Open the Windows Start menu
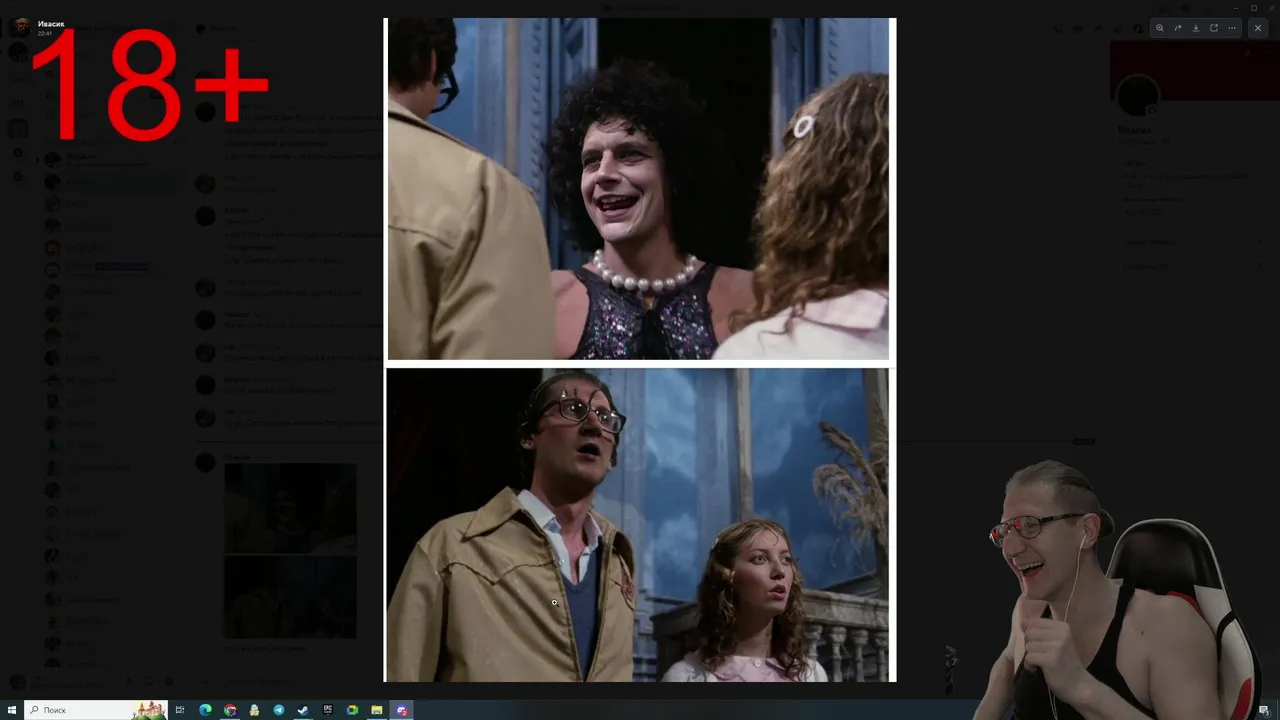This screenshot has width=1280, height=720. tap(12, 710)
